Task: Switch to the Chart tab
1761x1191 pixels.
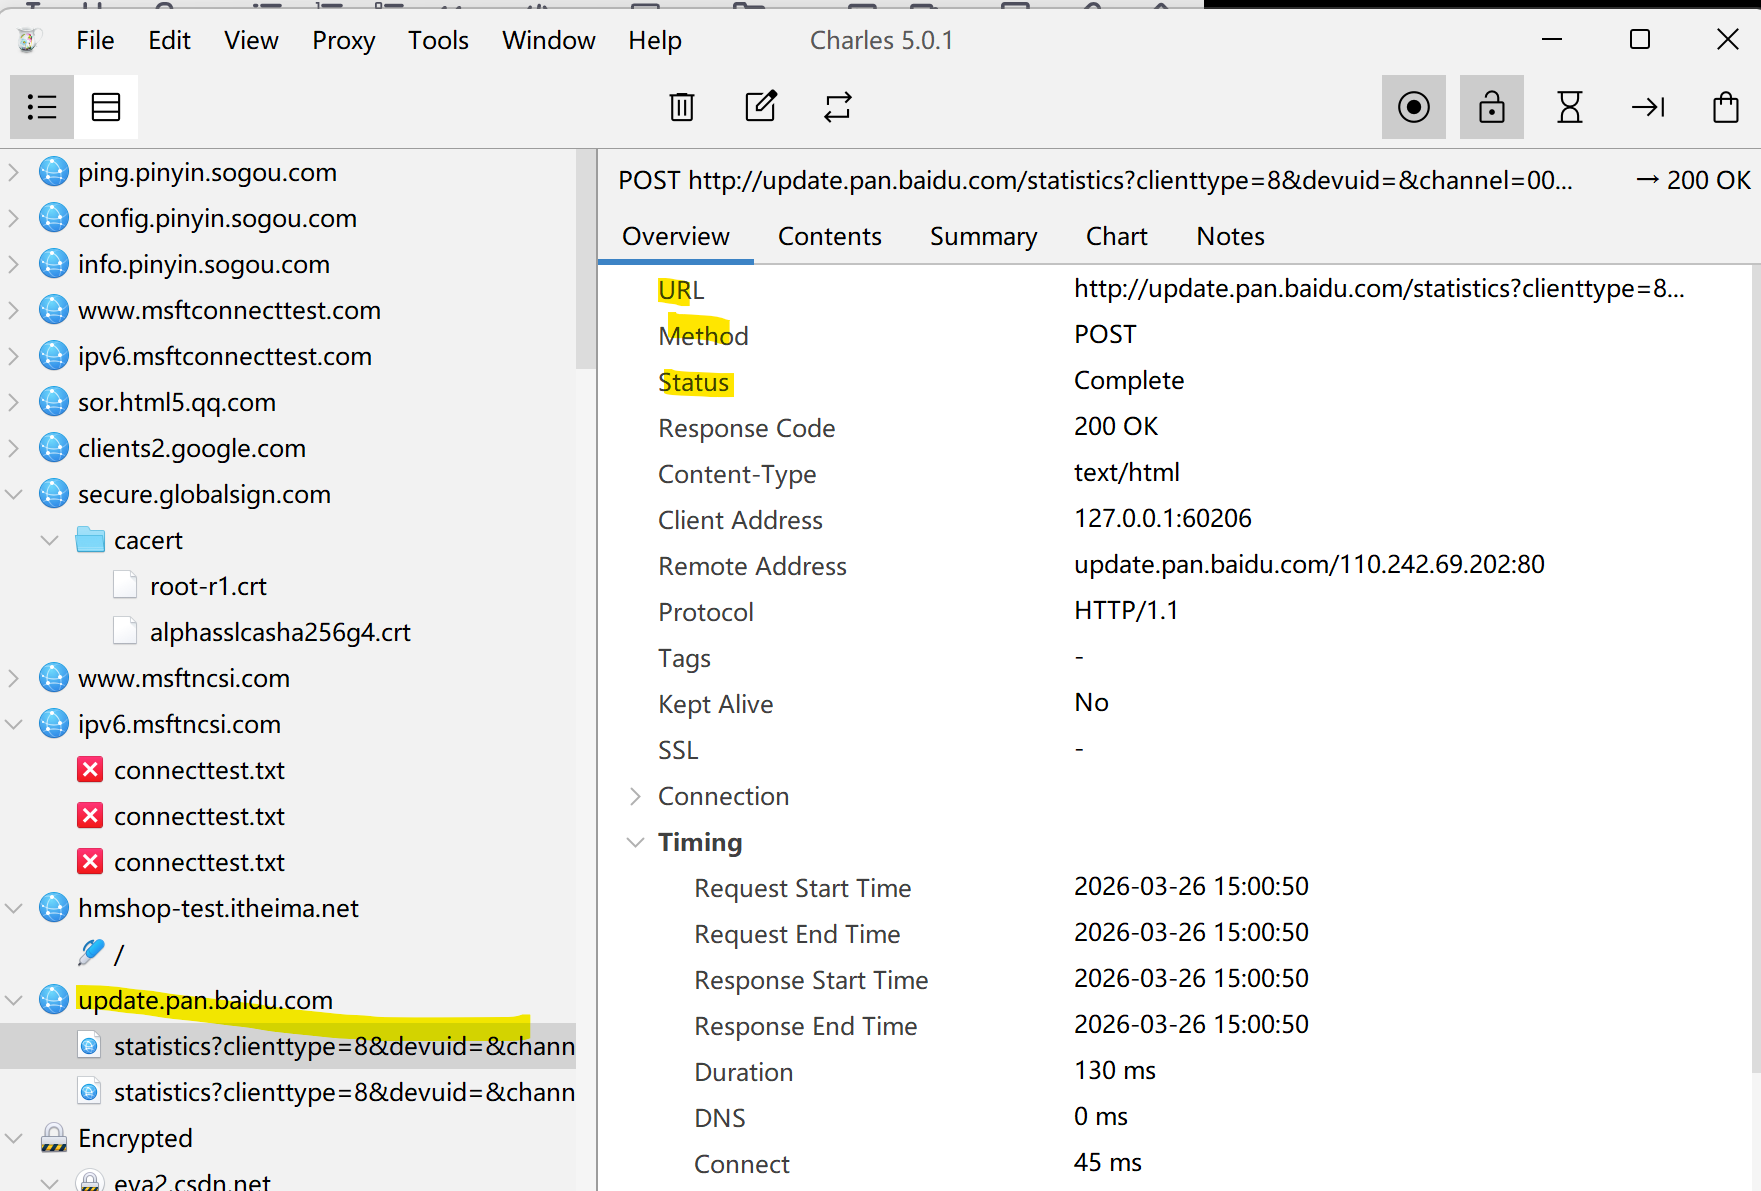Action: click(1116, 236)
